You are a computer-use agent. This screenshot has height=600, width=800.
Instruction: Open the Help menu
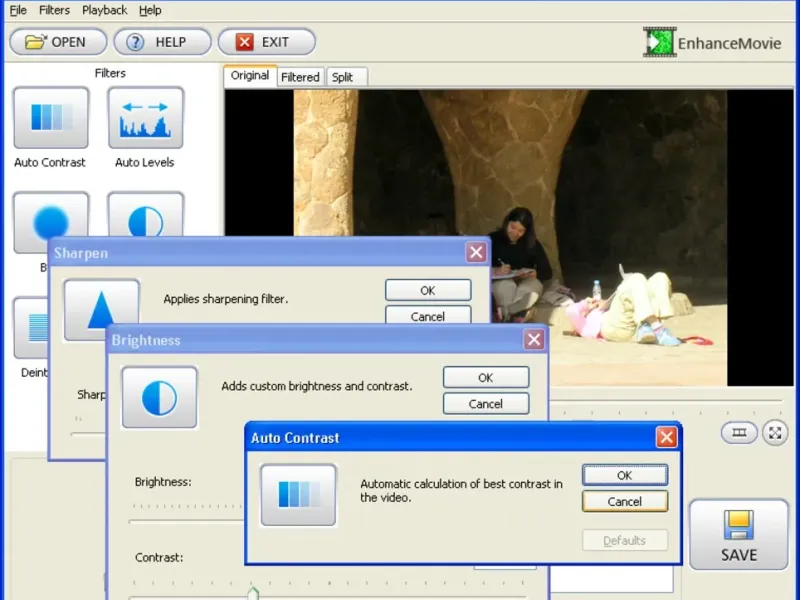150,10
